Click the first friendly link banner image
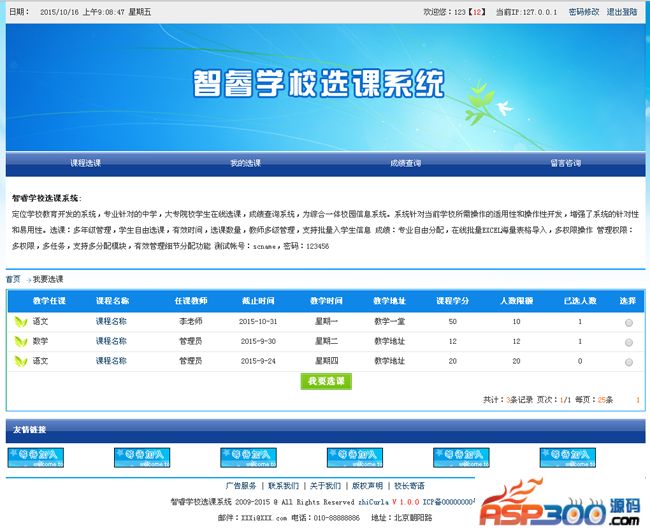This screenshot has height=530, width=650. pos(35,457)
